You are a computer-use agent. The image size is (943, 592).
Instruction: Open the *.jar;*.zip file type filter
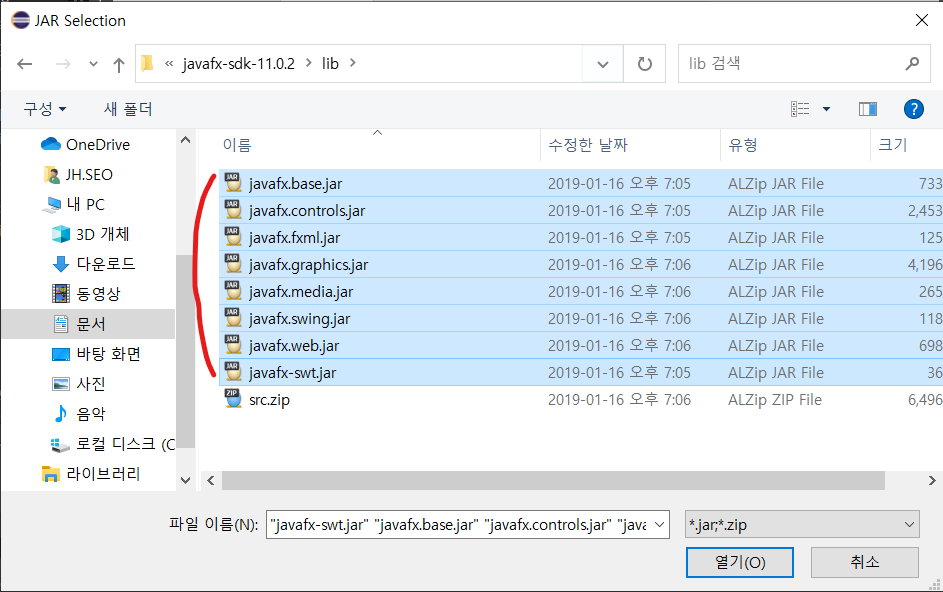(802, 525)
